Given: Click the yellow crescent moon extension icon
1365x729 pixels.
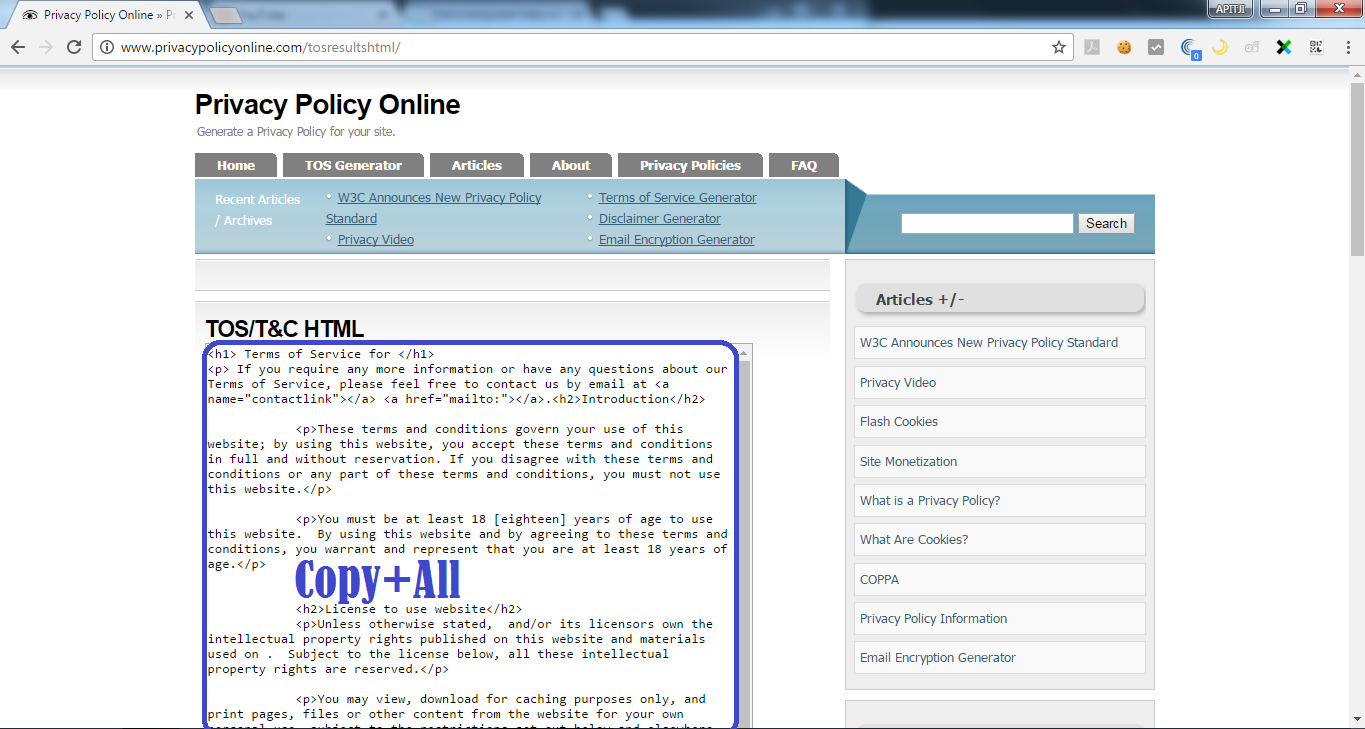Looking at the screenshot, I should [x=1220, y=47].
